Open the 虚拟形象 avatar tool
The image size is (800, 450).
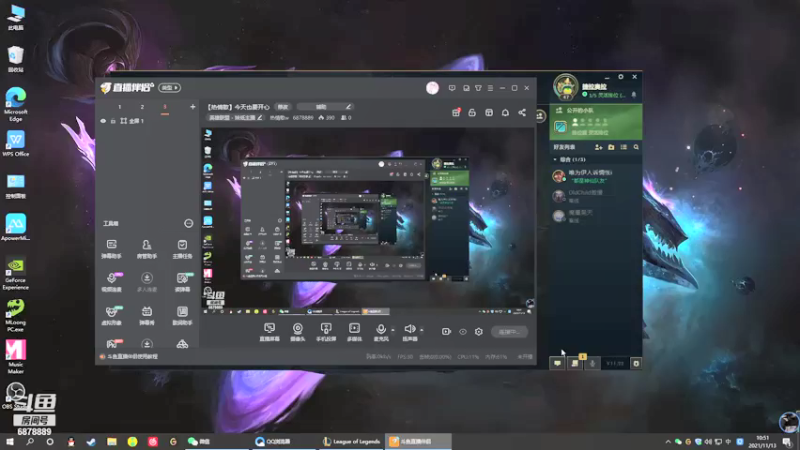111,315
